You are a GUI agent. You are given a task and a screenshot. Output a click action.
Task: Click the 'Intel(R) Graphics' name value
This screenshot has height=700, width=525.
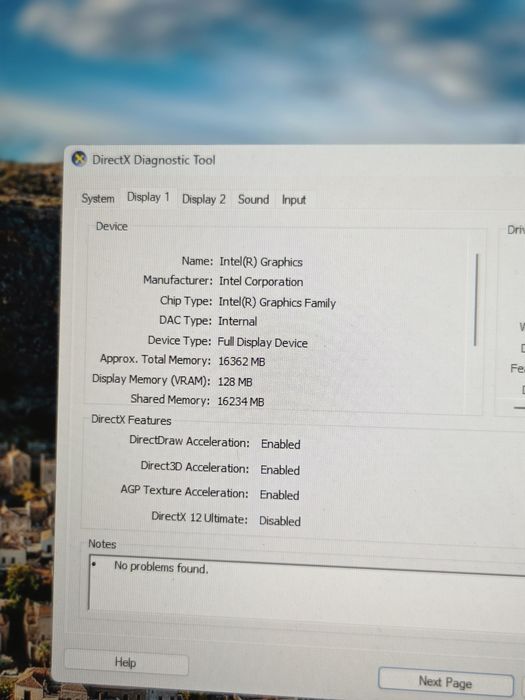(x=261, y=262)
